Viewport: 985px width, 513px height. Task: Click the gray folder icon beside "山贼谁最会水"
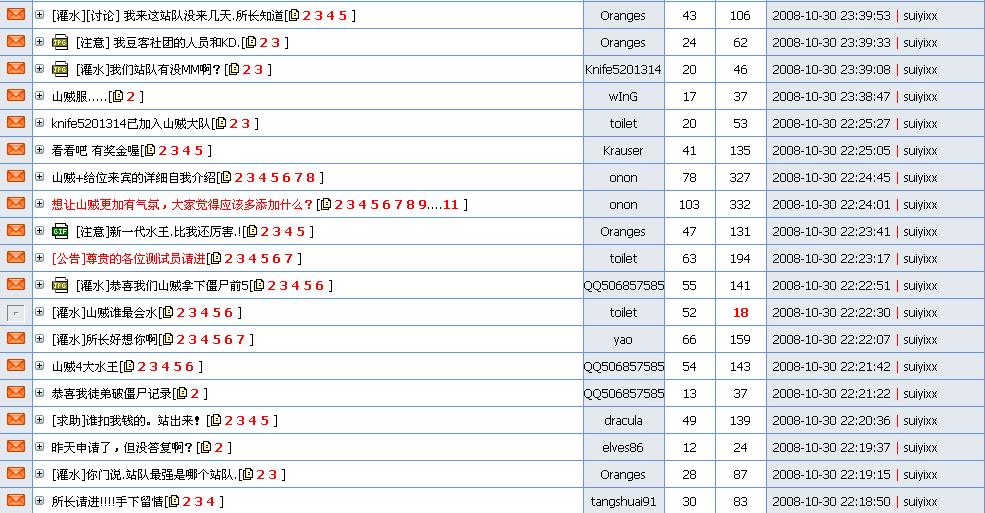[16, 313]
